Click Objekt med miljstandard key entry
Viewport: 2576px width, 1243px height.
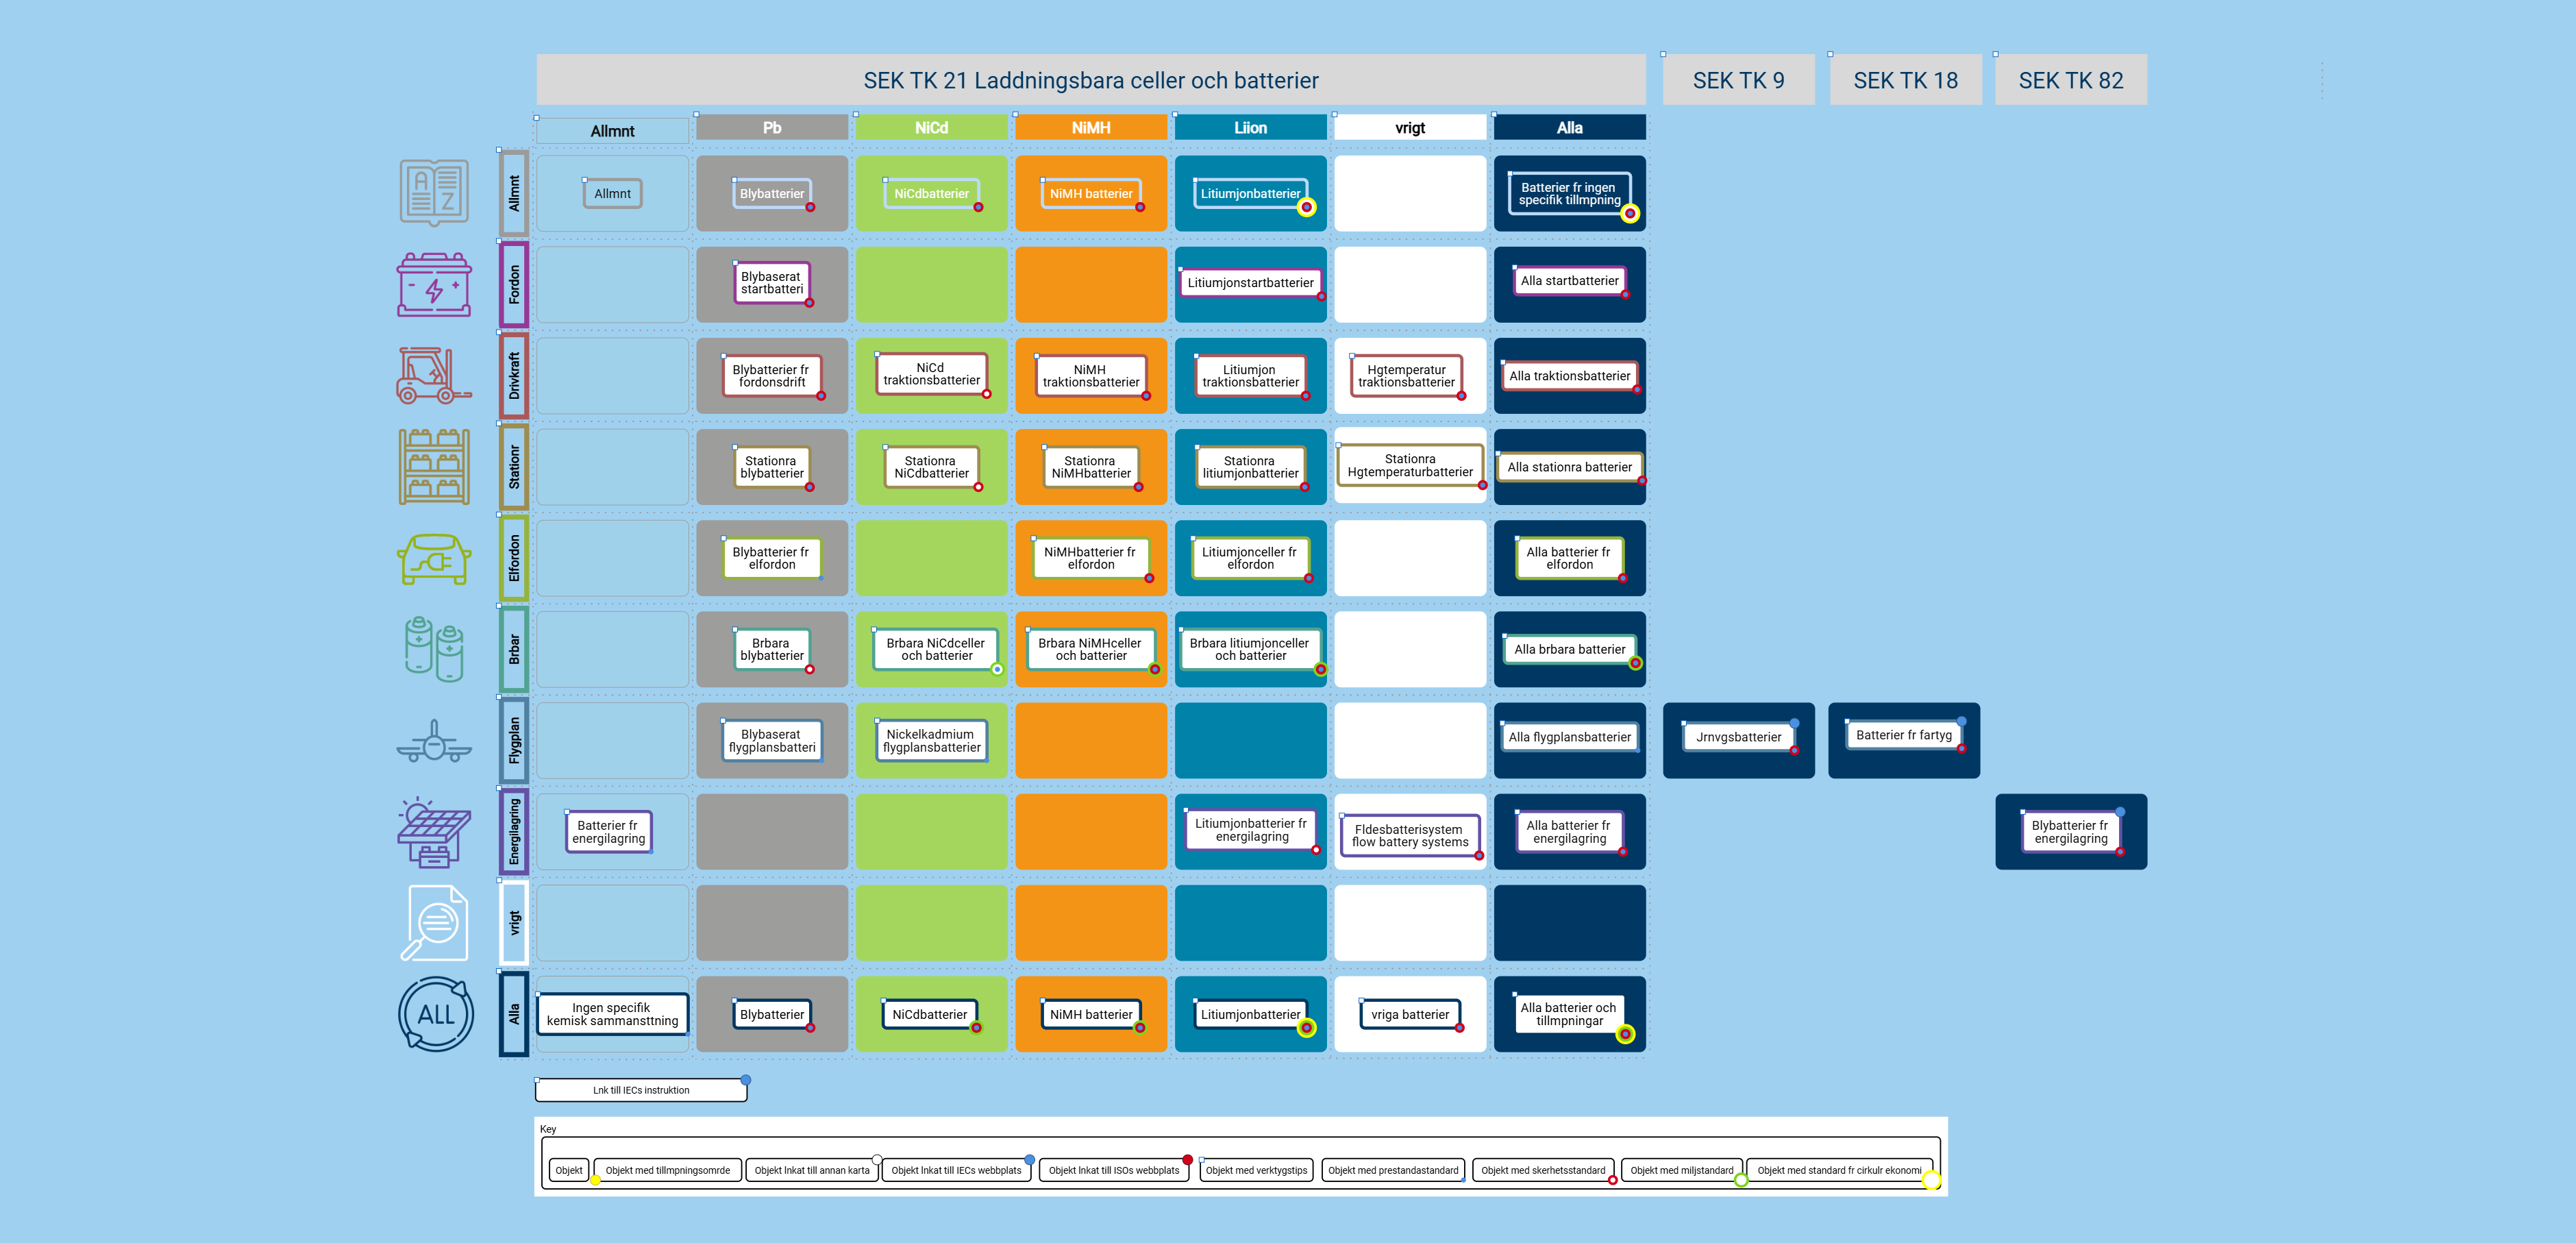point(1681,1170)
